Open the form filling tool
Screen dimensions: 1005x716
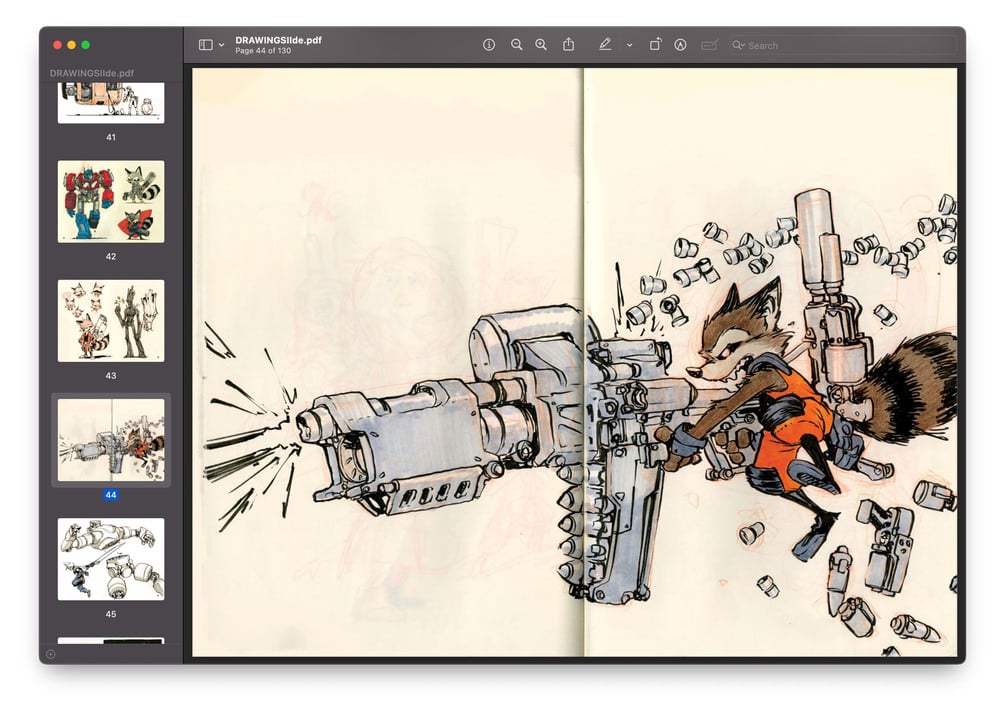tap(709, 45)
